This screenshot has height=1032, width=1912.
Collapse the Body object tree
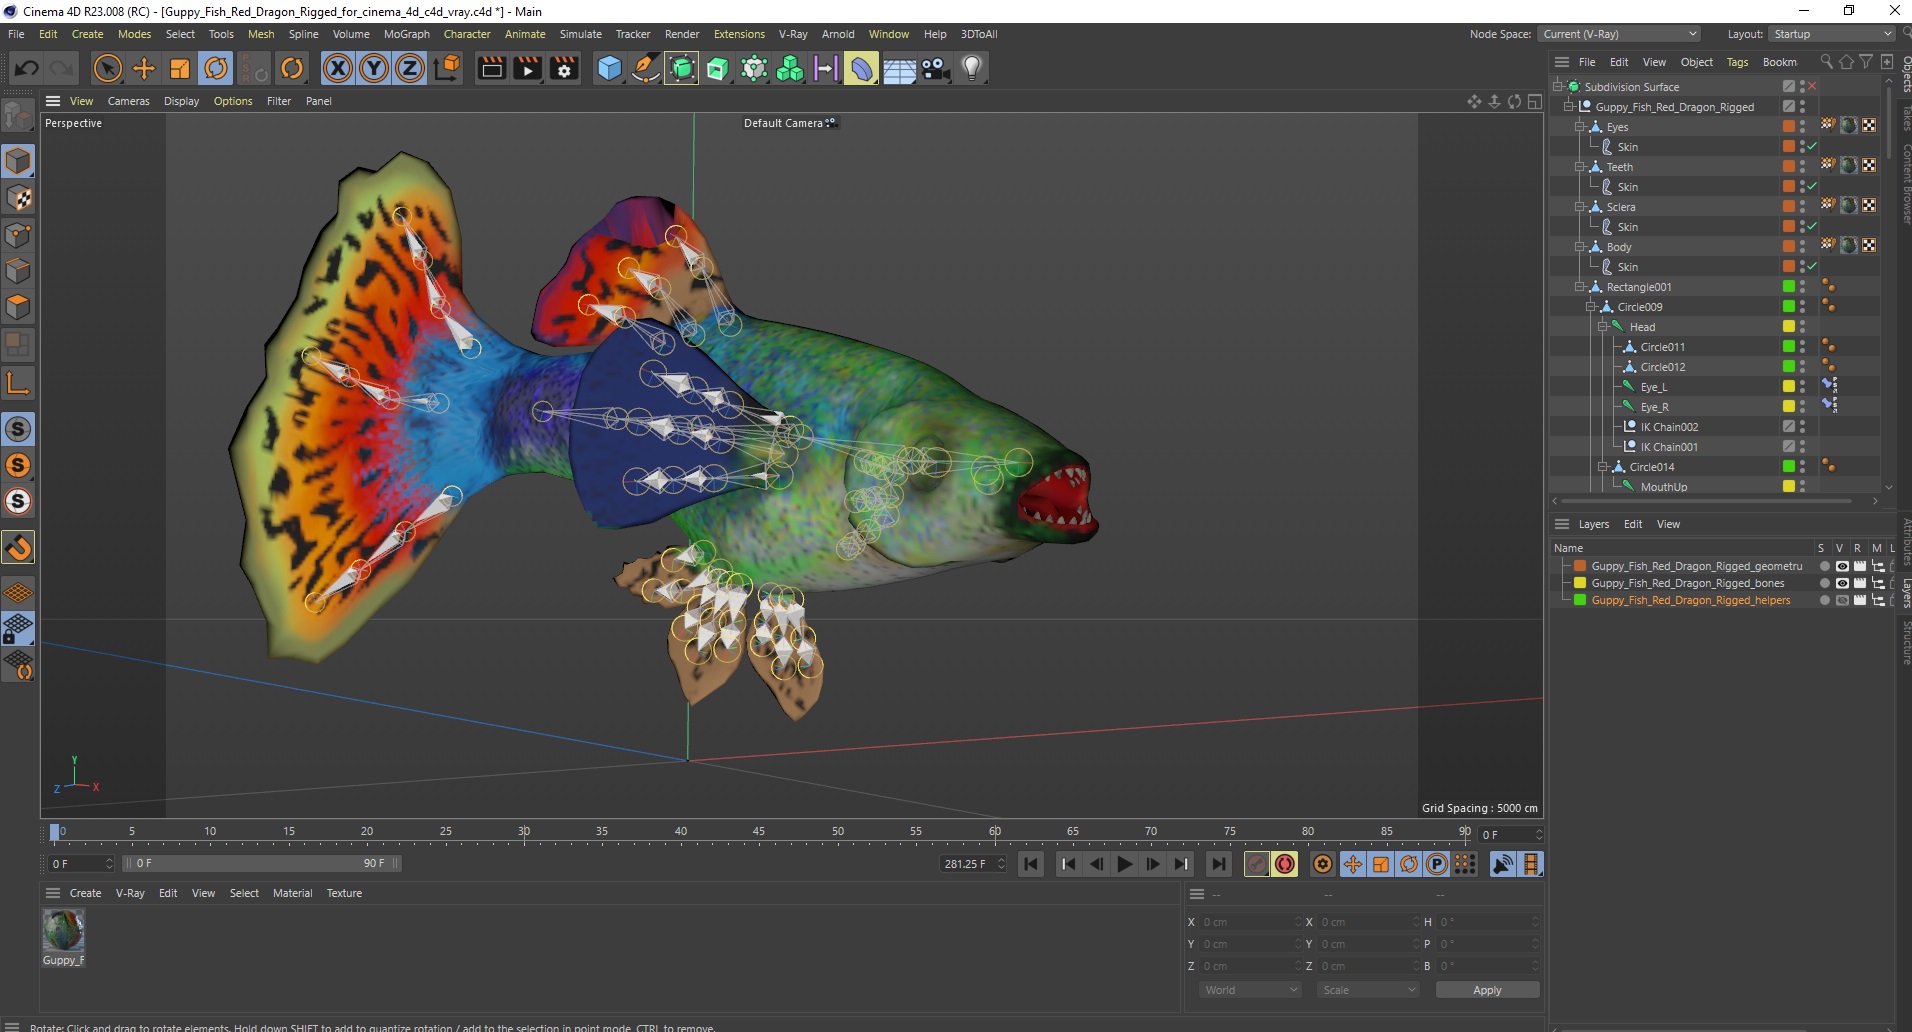click(1579, 247)
